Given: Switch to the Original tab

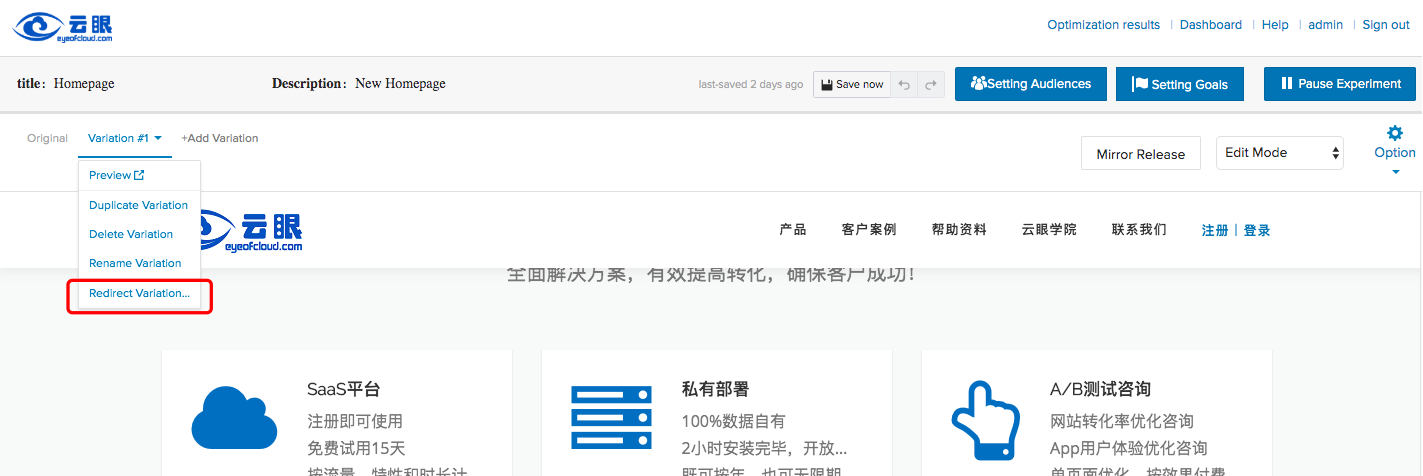Looking at the screenshot, I should pos(47,138).
